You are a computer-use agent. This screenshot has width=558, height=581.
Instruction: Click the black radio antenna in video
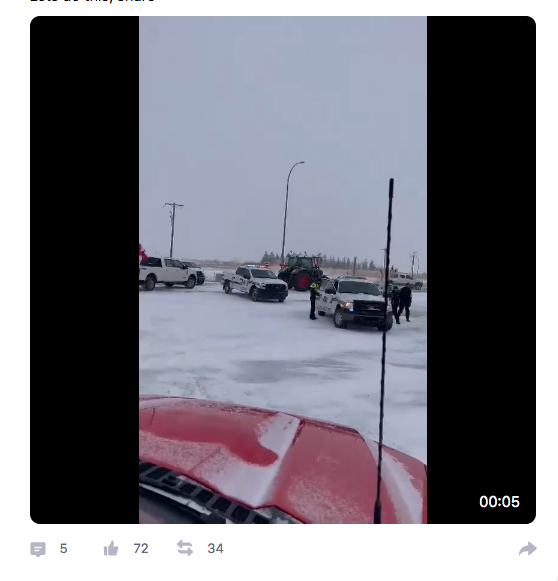pyautogui.click(x=385, y=350)
